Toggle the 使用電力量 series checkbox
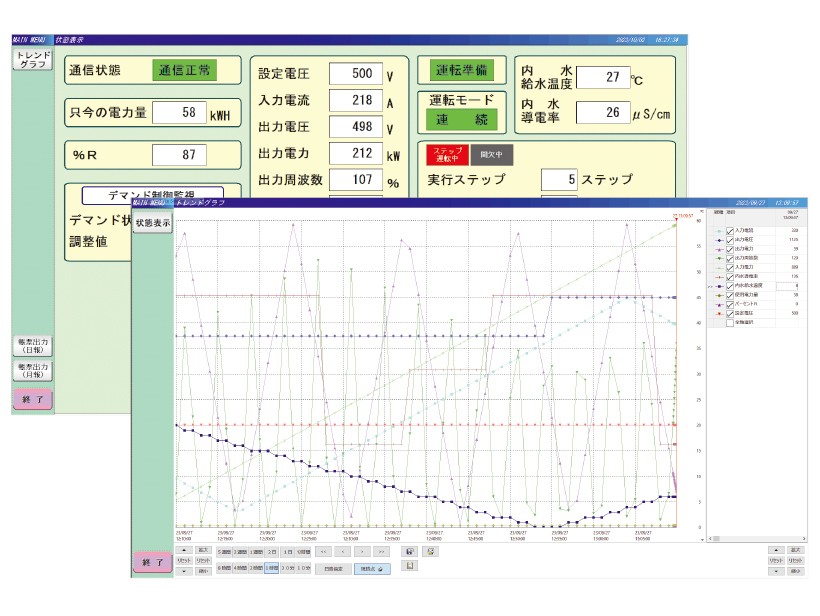 click(x=730, y=295)
